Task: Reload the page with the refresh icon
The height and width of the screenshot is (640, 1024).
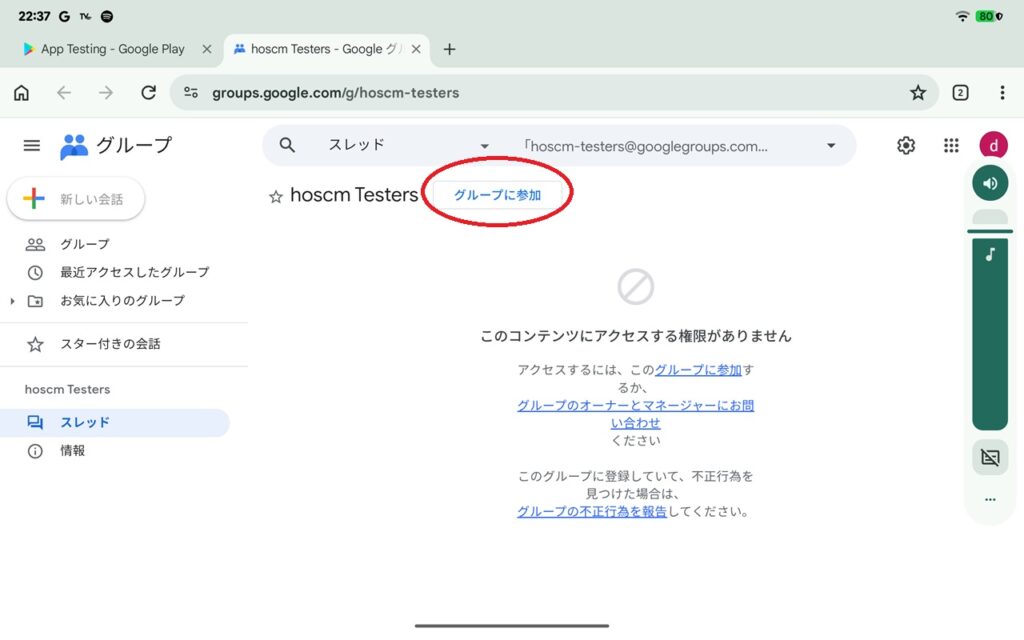Action: 148,92
